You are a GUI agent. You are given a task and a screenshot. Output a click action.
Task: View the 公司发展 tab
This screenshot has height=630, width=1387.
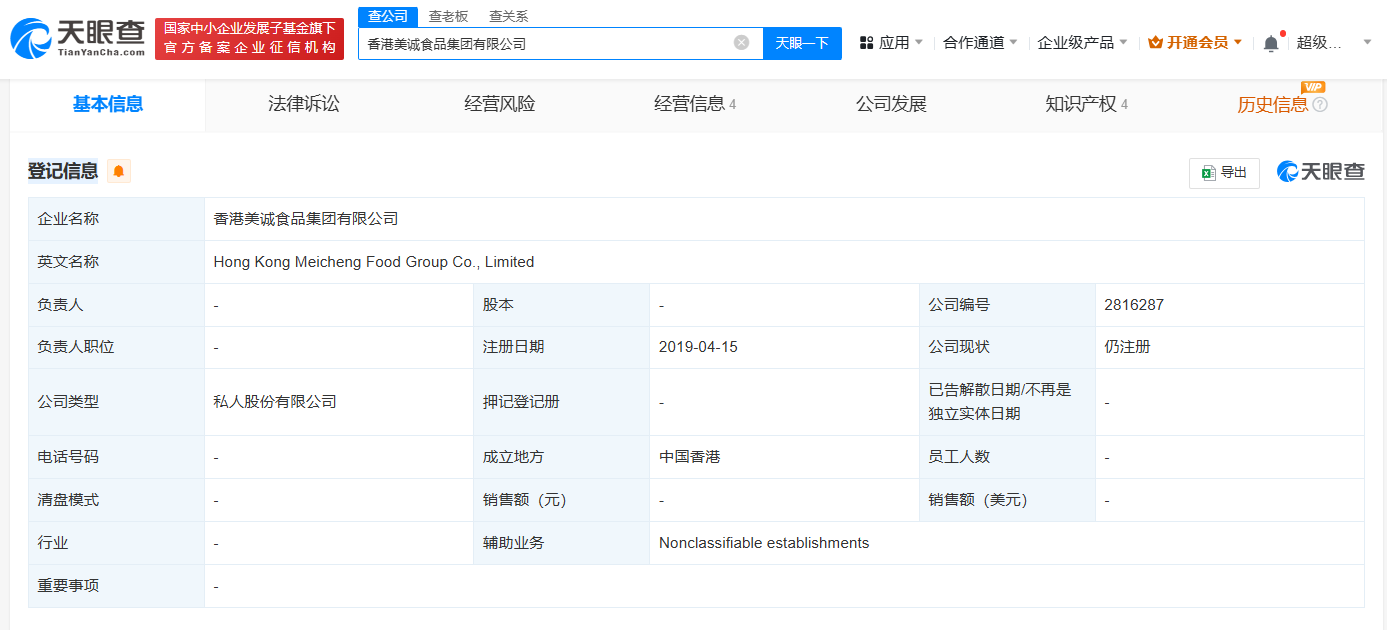pyautogui.click(x=889, y=104)
